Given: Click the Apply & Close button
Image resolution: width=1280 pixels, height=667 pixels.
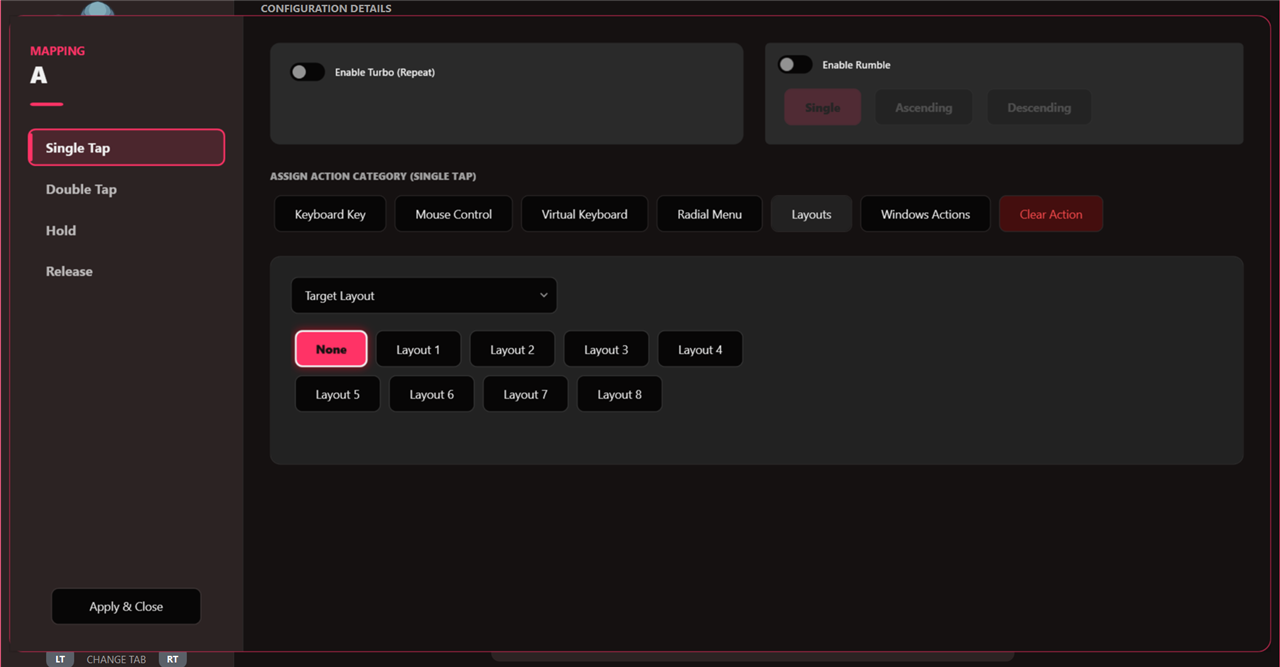Looking at the screenshot, I should (126, 606).
